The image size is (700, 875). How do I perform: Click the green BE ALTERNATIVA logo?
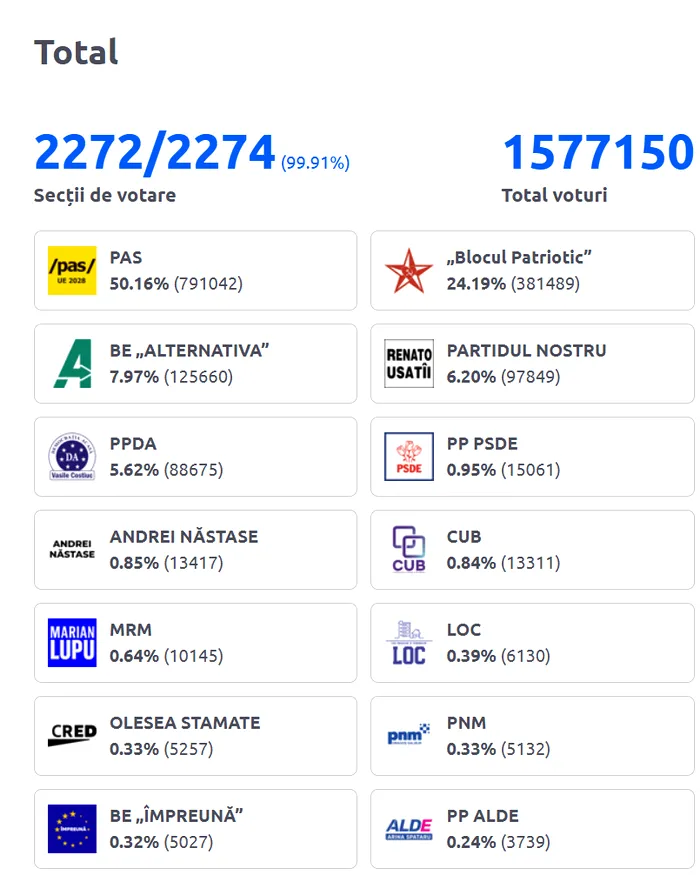72,364
